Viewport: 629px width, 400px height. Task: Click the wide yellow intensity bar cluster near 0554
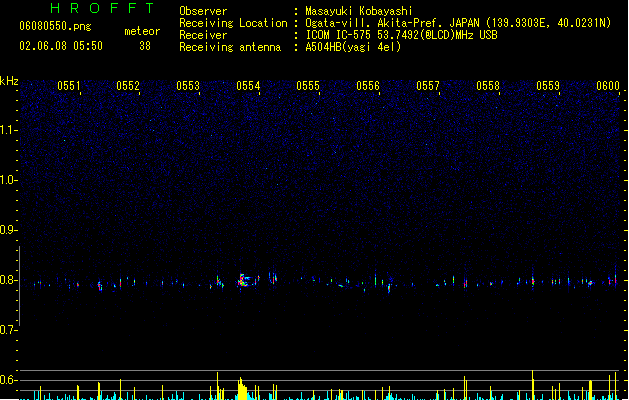click(242, 388)
